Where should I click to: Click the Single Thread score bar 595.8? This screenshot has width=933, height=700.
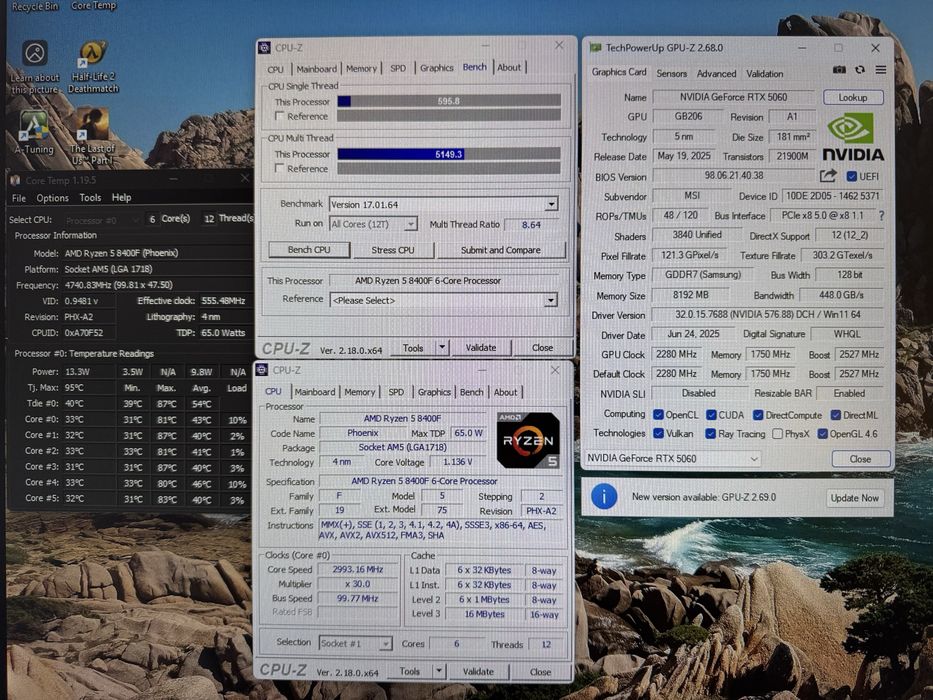[449, 101]
